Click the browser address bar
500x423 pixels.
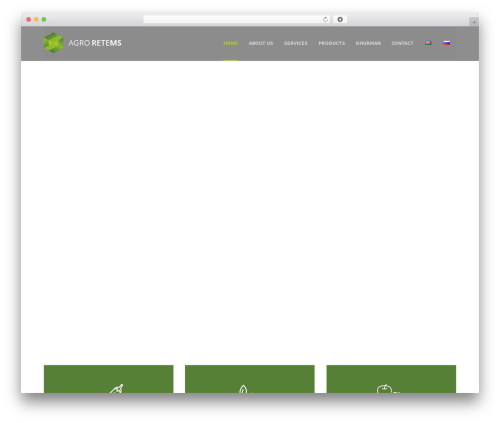point(237,19)
